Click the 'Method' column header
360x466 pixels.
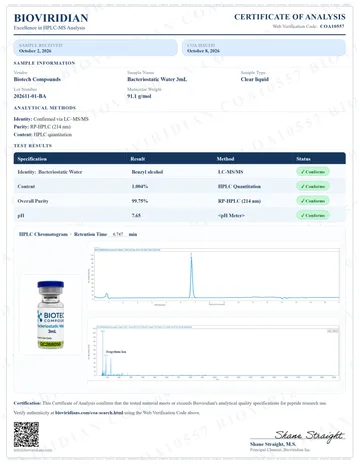click(225, 159)
